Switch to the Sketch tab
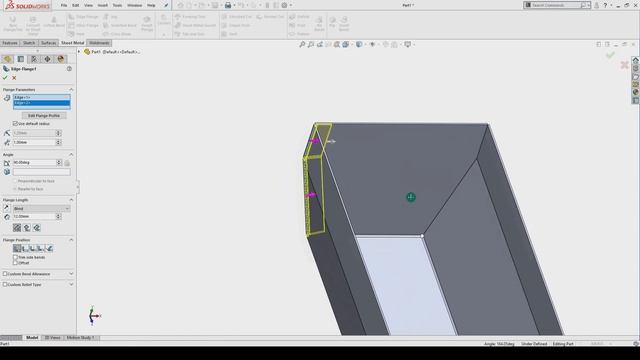This screenshot has width=640, height=360. click(x=29, y=43)
